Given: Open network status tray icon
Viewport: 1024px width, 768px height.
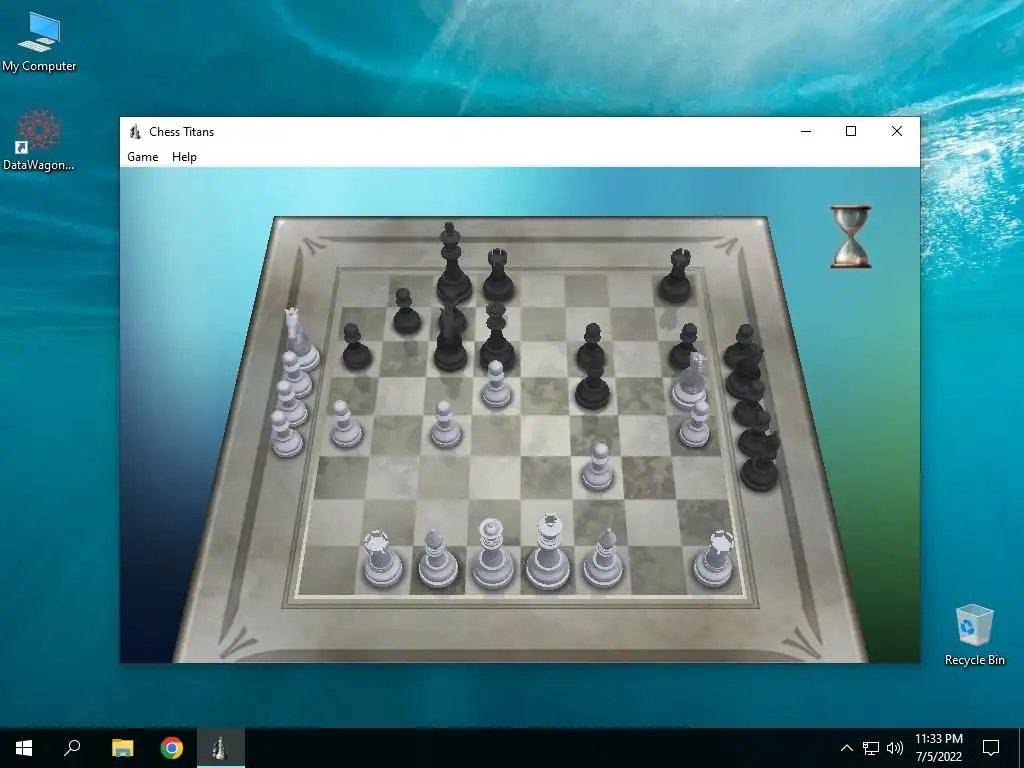Looking at the screenshot, I should pos(871,748).
